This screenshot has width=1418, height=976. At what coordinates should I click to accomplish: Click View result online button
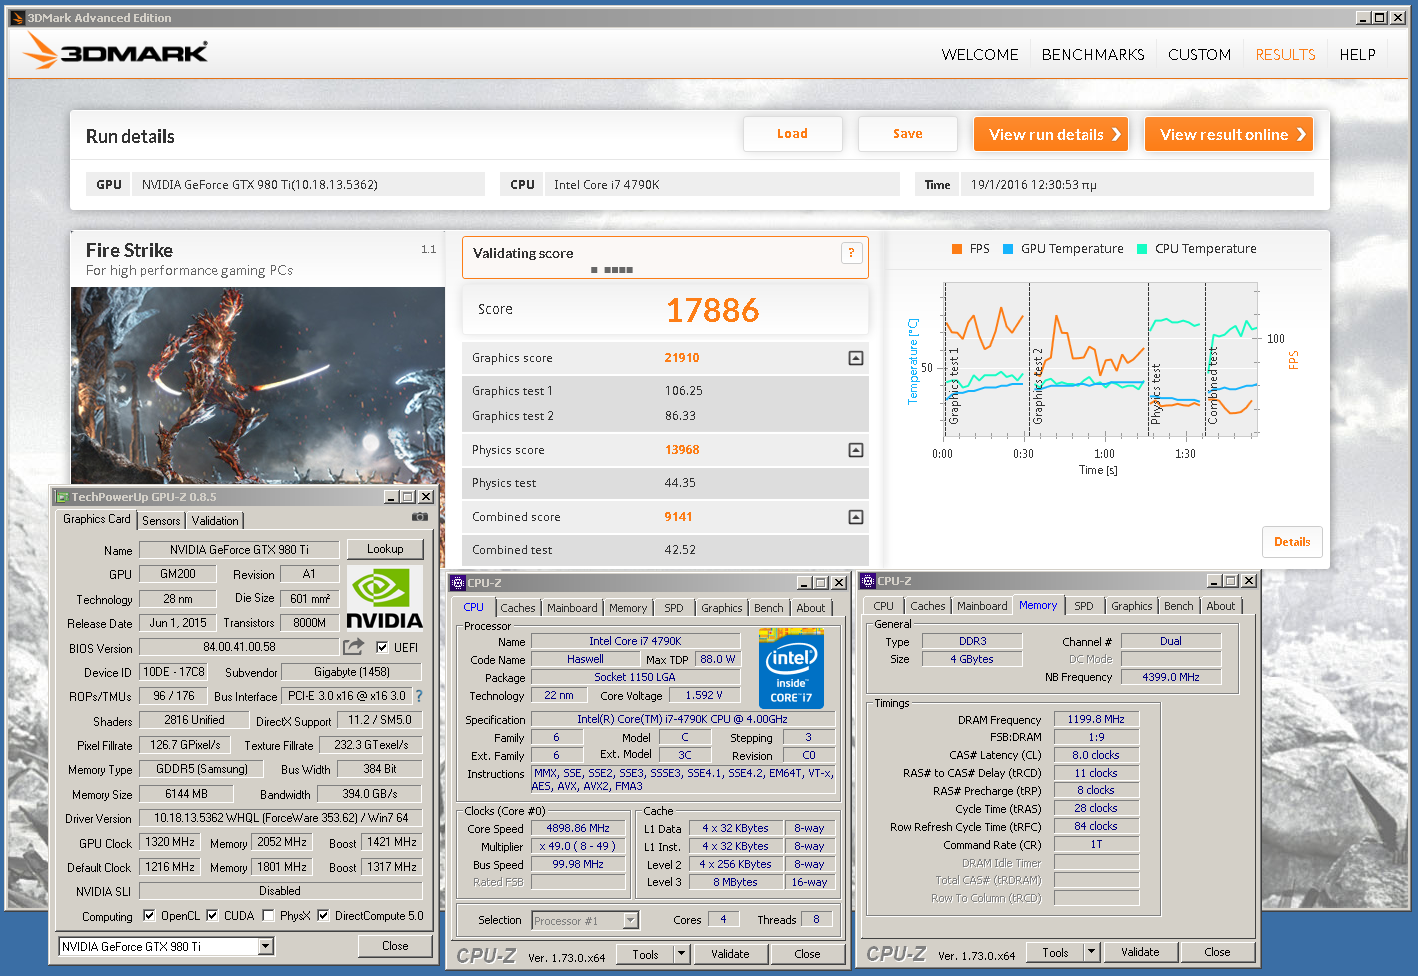pos(1229,134)
